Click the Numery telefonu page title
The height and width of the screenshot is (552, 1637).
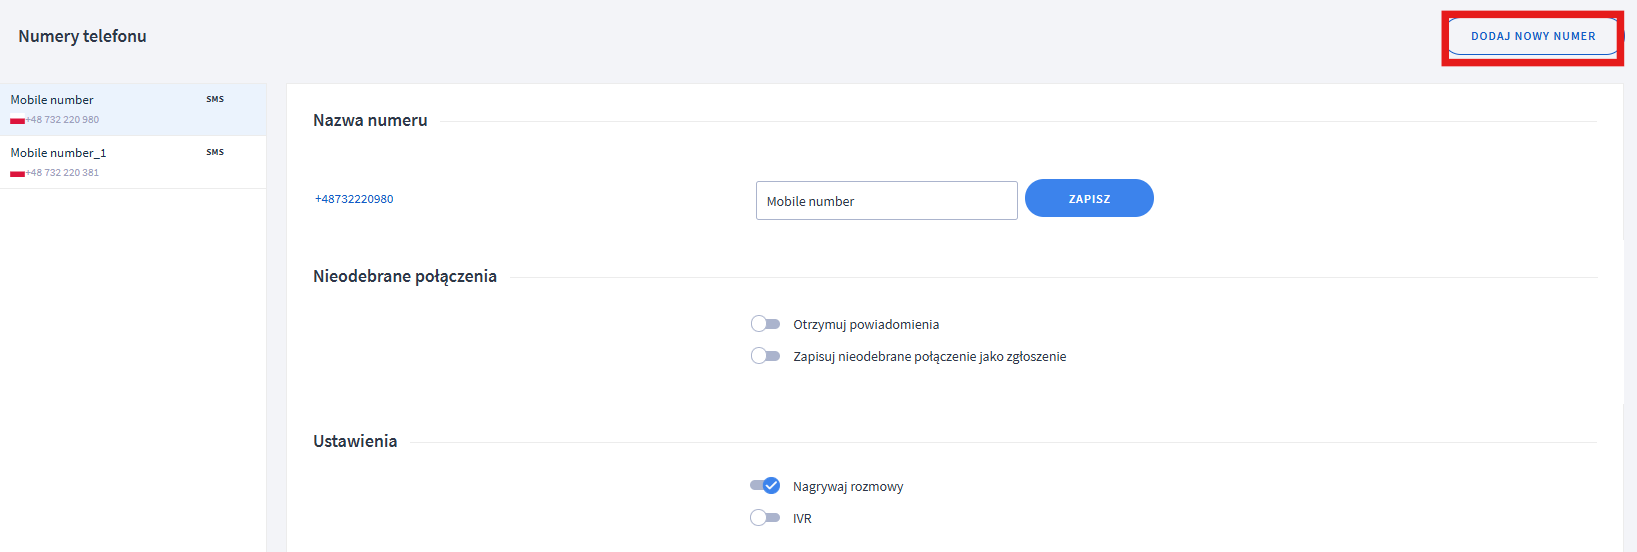point(82,36)
